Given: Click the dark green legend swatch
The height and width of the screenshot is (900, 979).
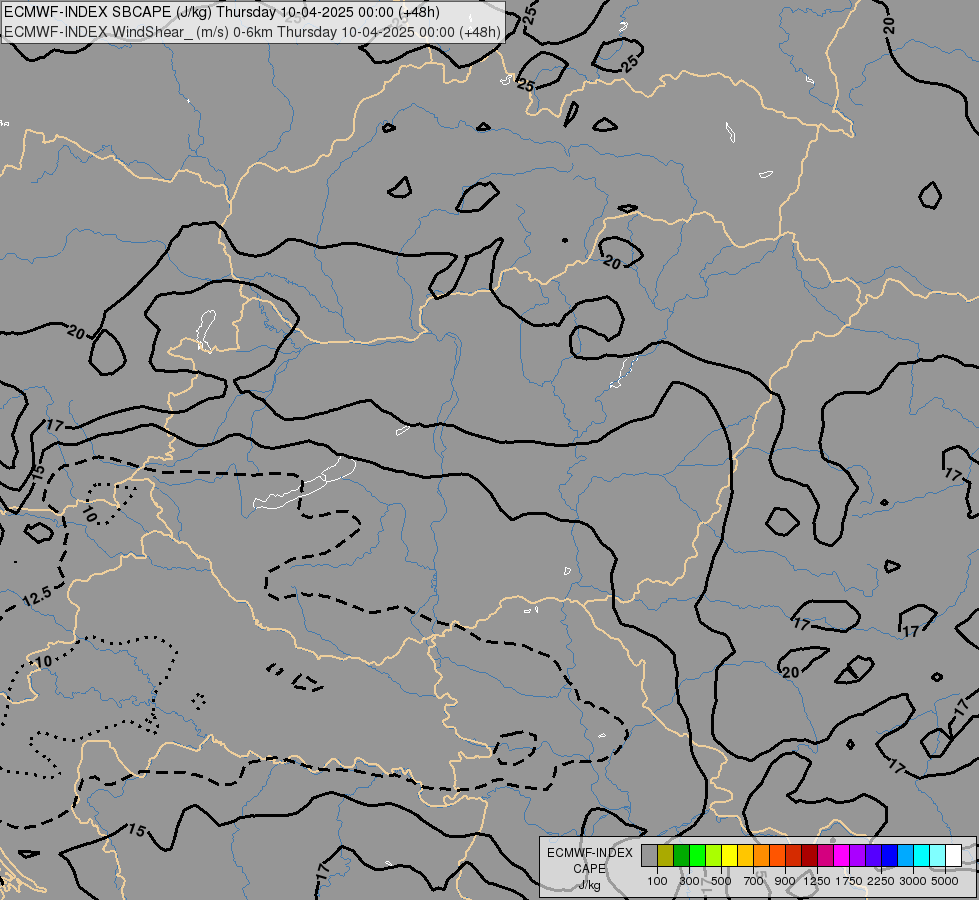Looking at the screenshot, I should pyautogui.click(x=682, y=855).
